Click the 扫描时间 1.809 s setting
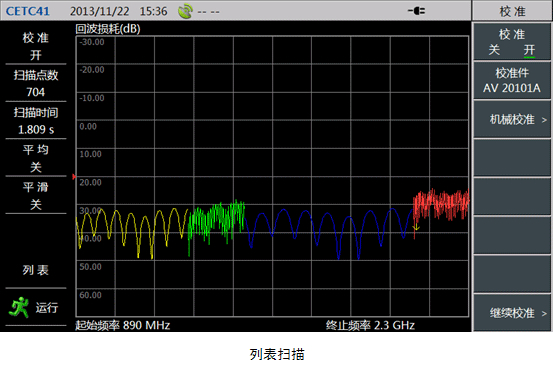Image resolution: width=553 pixels, height=366 pixels. (36, 121)
